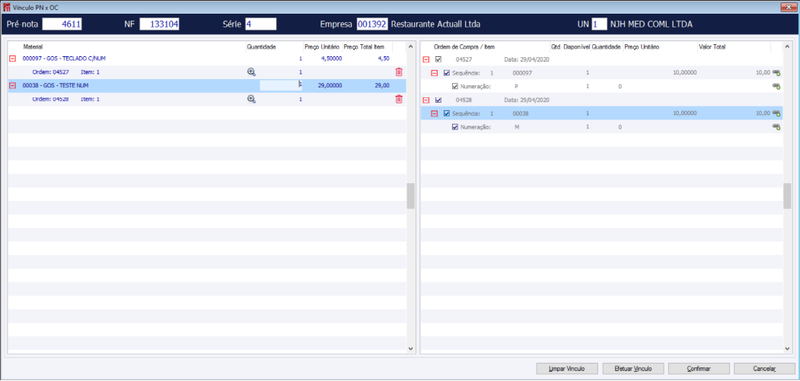The height and width of the screenshot is (381, 800).
Task: Click right panel scroll up arrow
Action: point(787,47)
